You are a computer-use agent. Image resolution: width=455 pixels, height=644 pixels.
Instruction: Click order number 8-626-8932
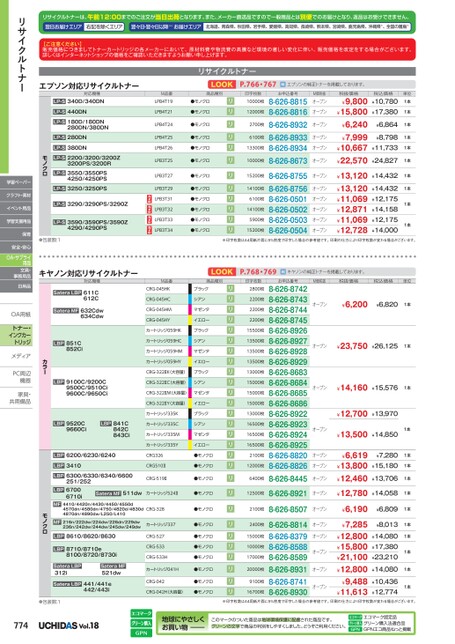tap(288, 124)
